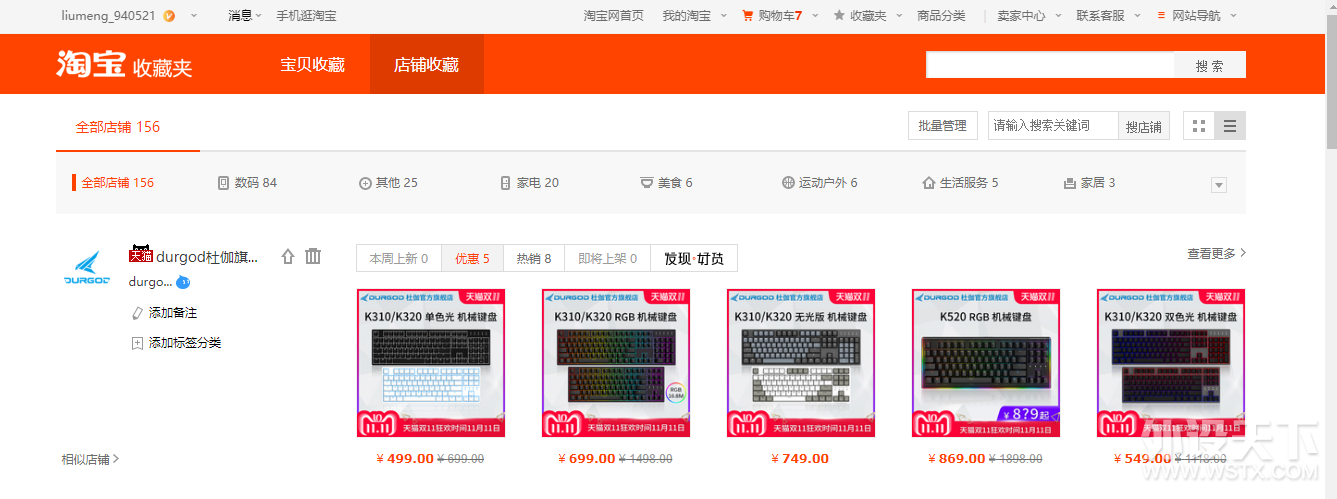Click the pencil icon beside 添加备注
This screenshot has height=499, width=1337.
tap(137, 313)
